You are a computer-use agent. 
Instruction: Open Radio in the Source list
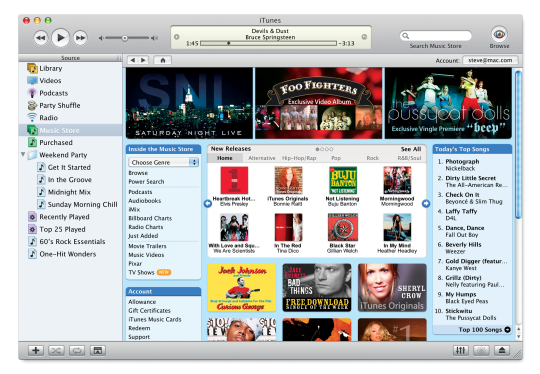(48, 118)
